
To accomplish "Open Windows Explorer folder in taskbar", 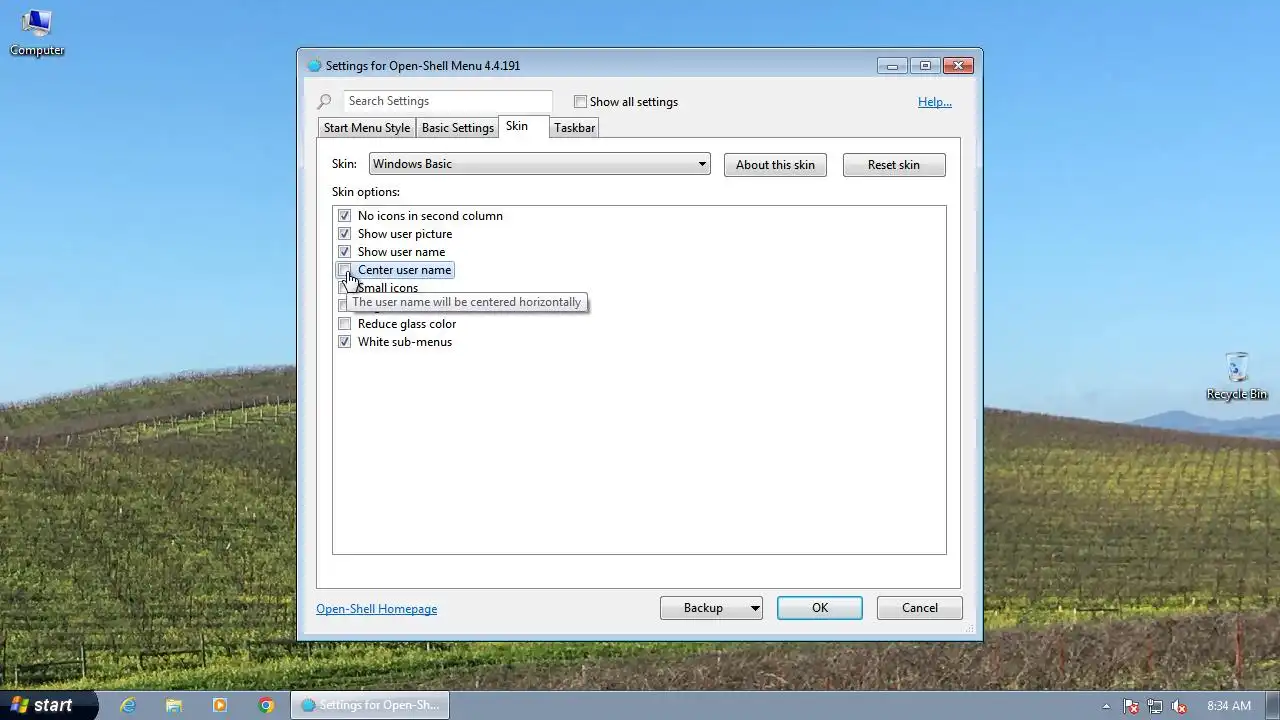I will [174, 705].
